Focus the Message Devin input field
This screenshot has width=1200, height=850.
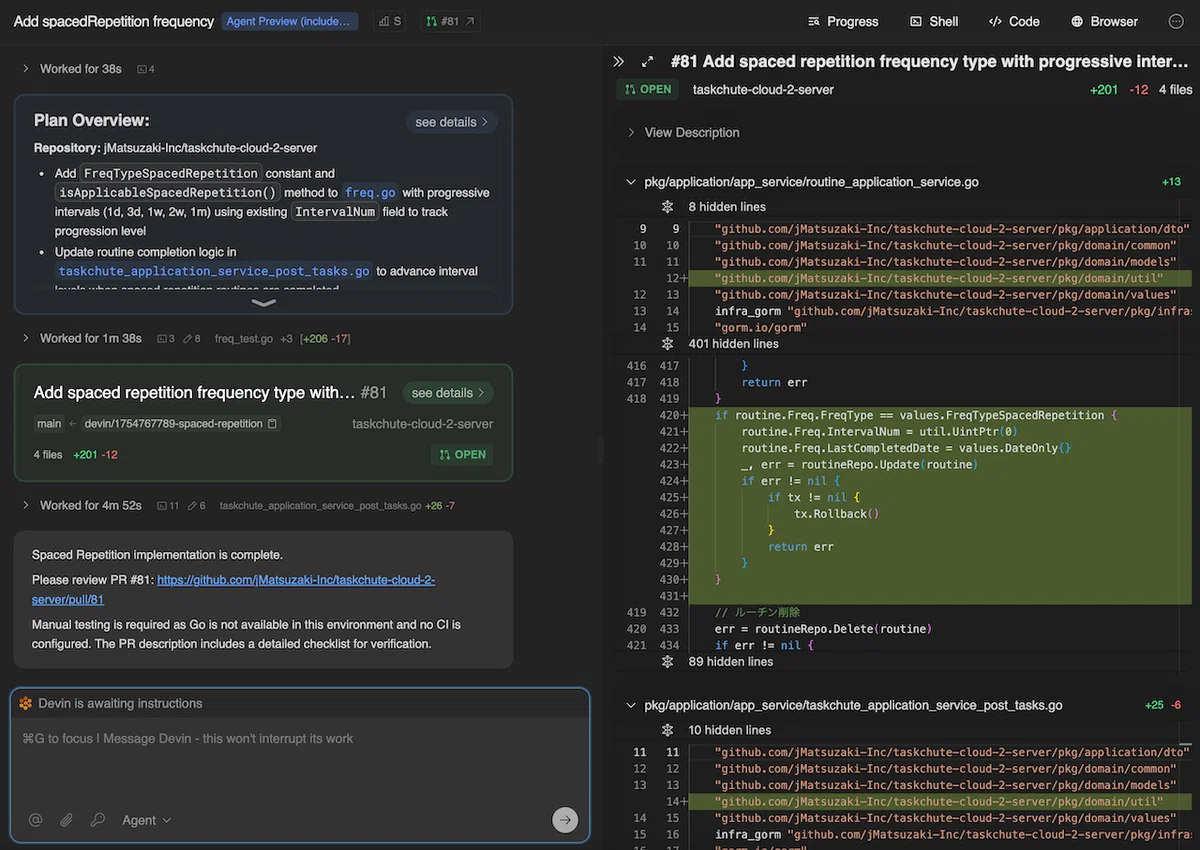300,739
